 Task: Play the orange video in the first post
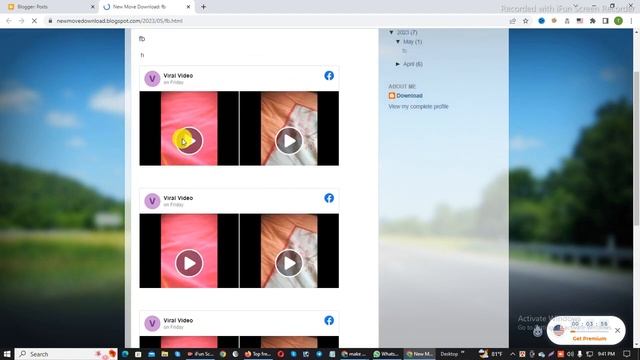tap(289, 141)
